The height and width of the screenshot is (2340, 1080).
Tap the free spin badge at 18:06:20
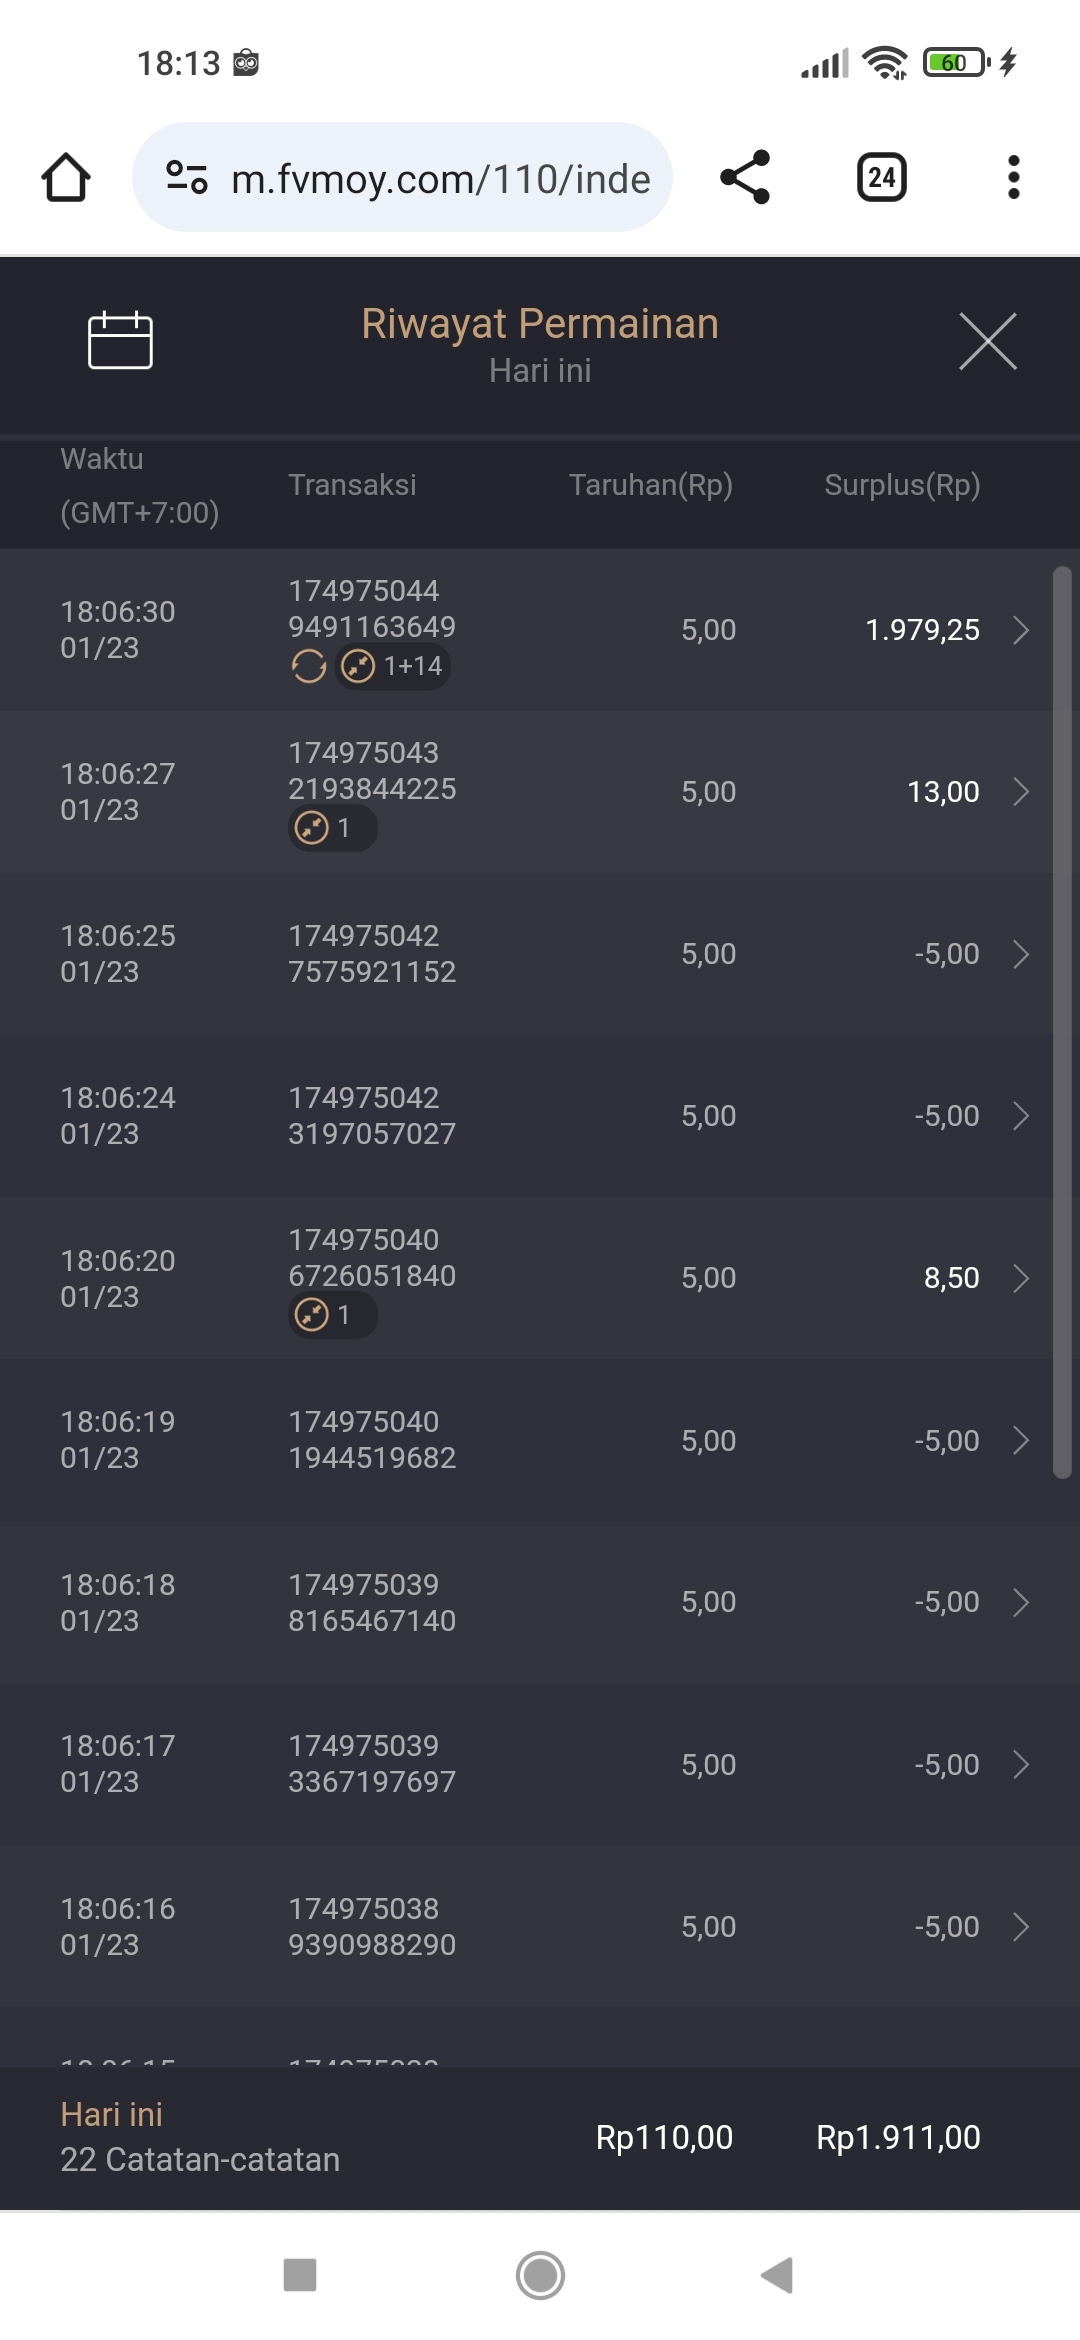332,1315
